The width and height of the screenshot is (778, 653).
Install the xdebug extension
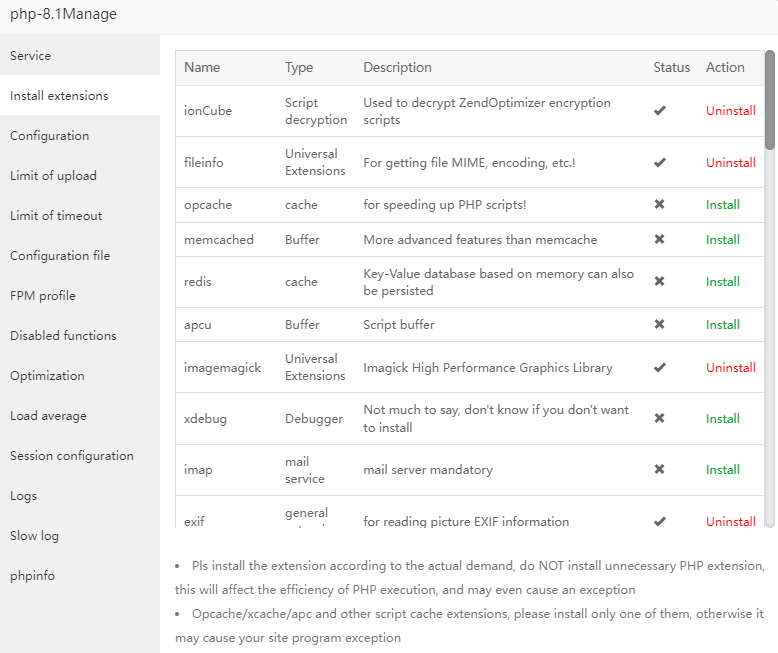pos(722,419)
